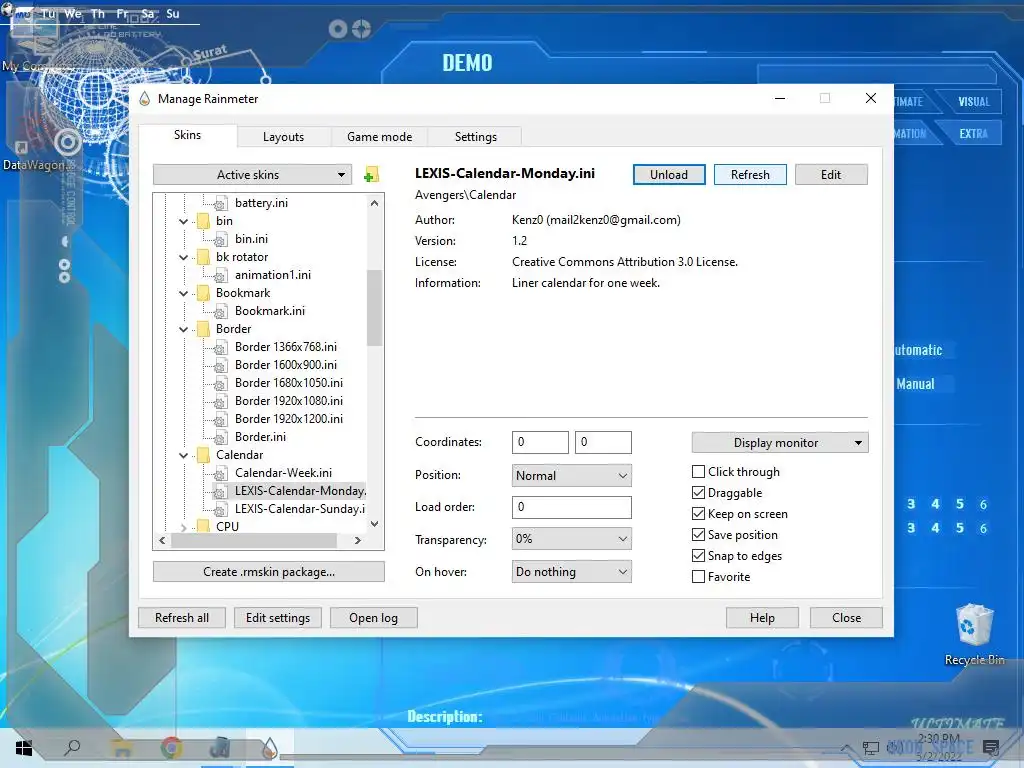Disable Snap to edges
The height and width of the screenshot is (768, 1024).
[698, 555]
